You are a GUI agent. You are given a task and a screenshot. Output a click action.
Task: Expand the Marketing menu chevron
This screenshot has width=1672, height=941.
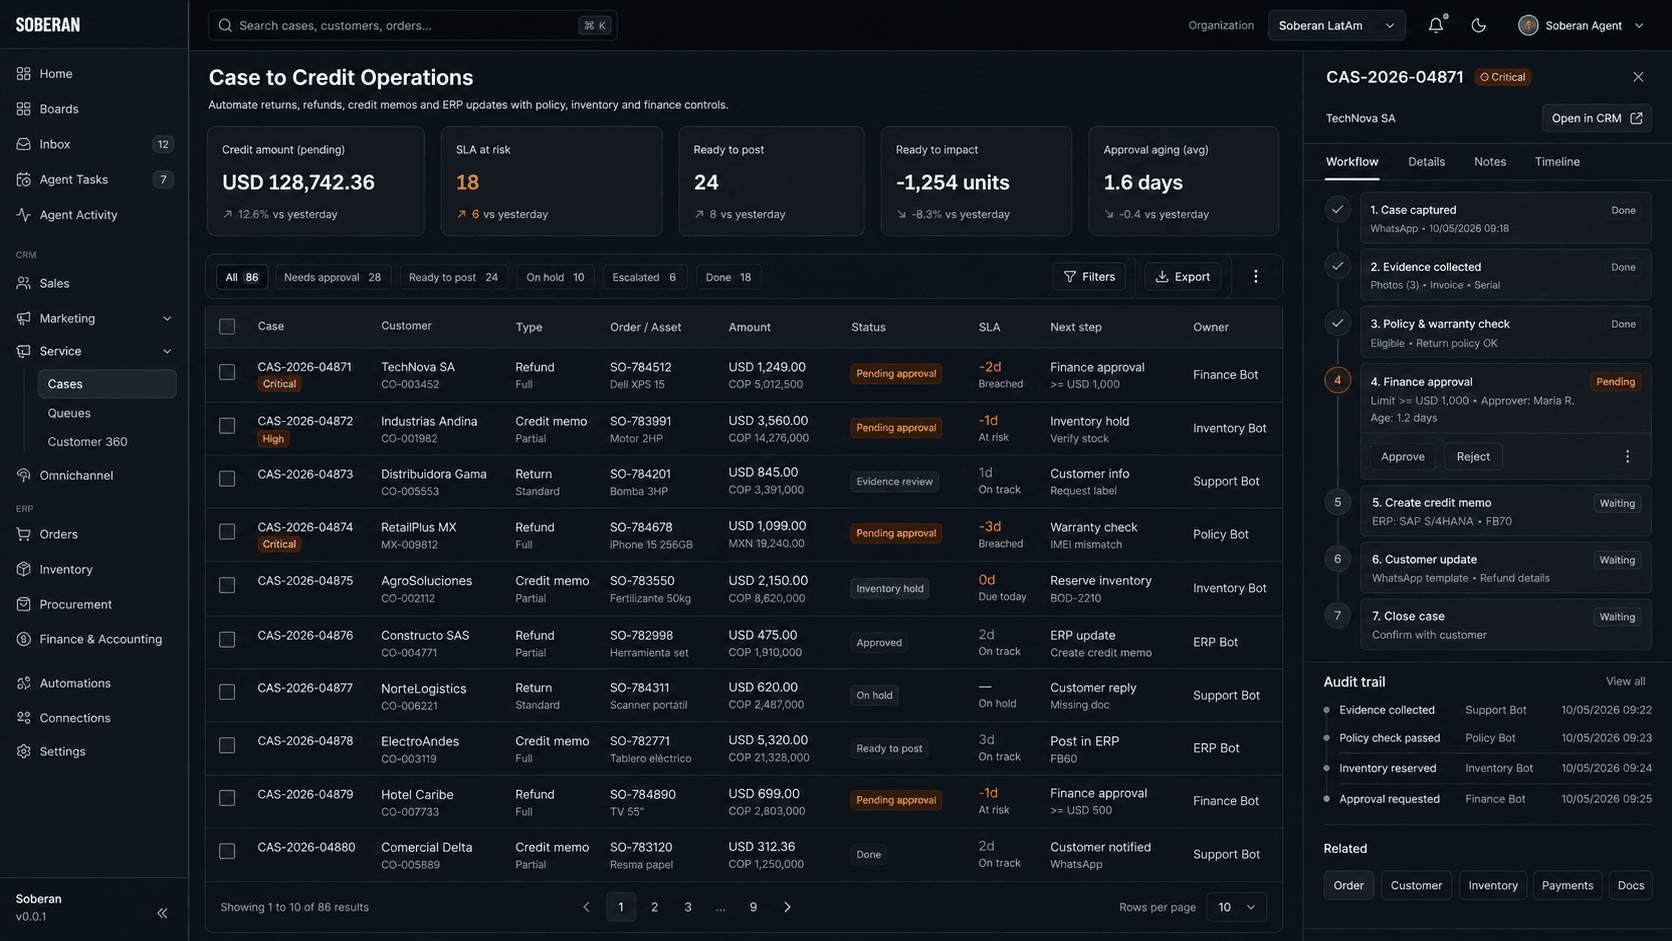click(x=167, y=319)
